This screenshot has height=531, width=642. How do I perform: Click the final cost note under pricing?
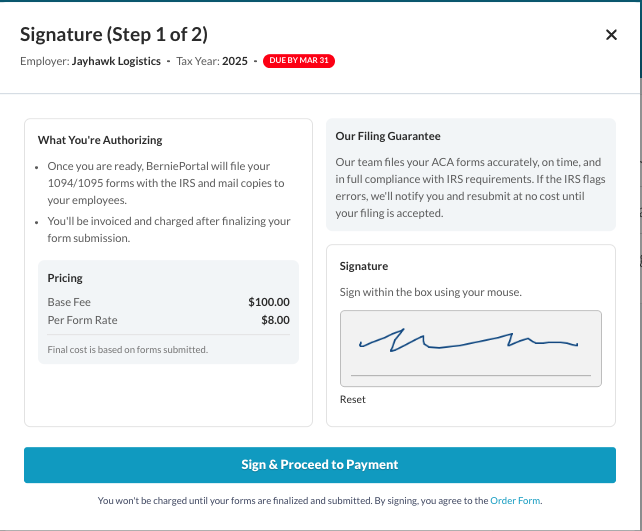[128, 350]
